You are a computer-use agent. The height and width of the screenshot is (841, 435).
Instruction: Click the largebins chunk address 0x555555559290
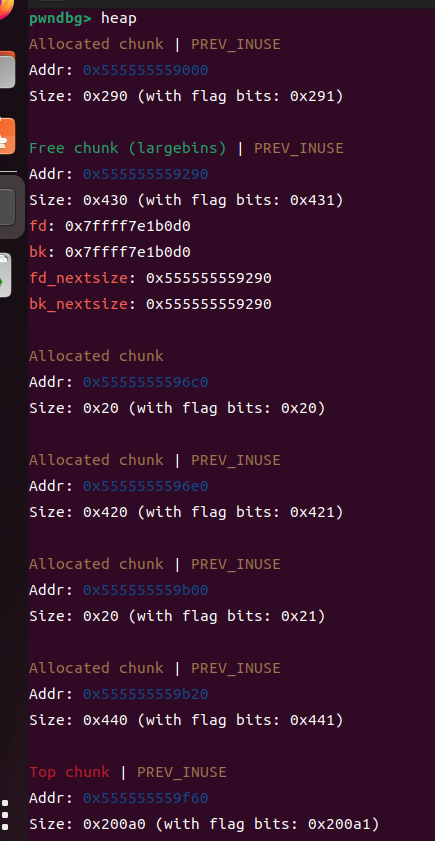(x=145, y=174)
